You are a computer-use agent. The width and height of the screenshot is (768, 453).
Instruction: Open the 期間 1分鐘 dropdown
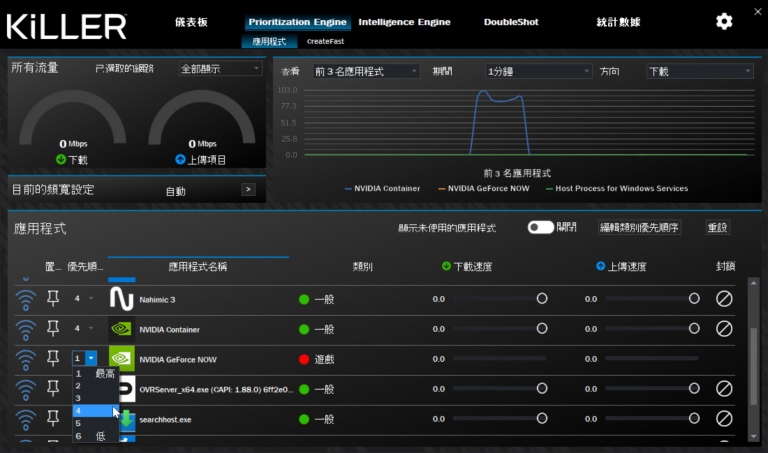[x=538, y=72]
